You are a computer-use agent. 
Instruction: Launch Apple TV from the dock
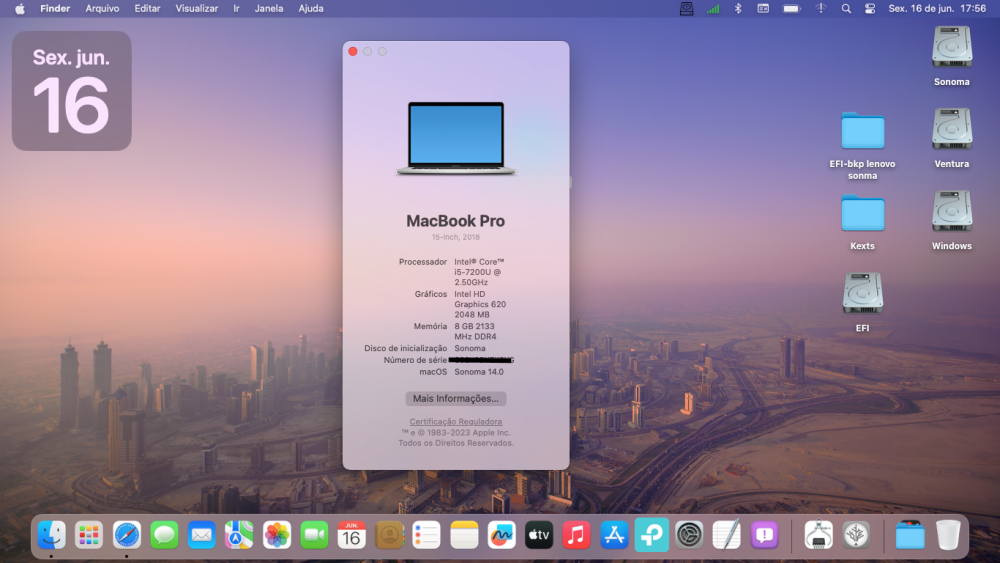pyautogui.click(x=539, y=535)
